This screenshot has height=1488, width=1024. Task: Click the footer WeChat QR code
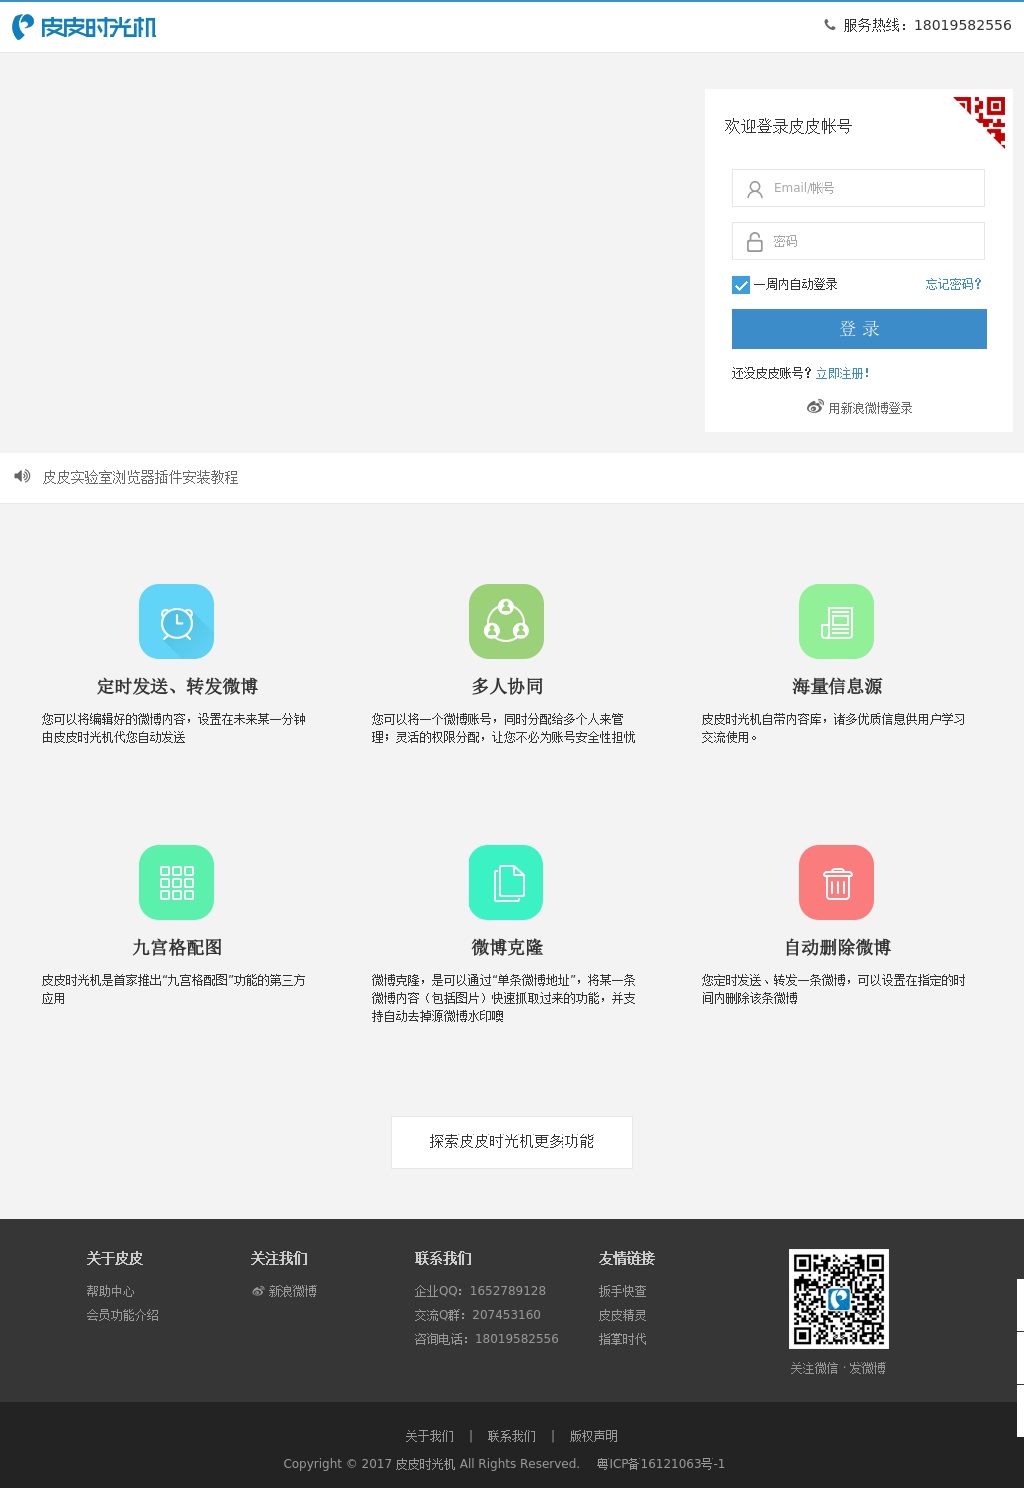tap(838, 1298)
